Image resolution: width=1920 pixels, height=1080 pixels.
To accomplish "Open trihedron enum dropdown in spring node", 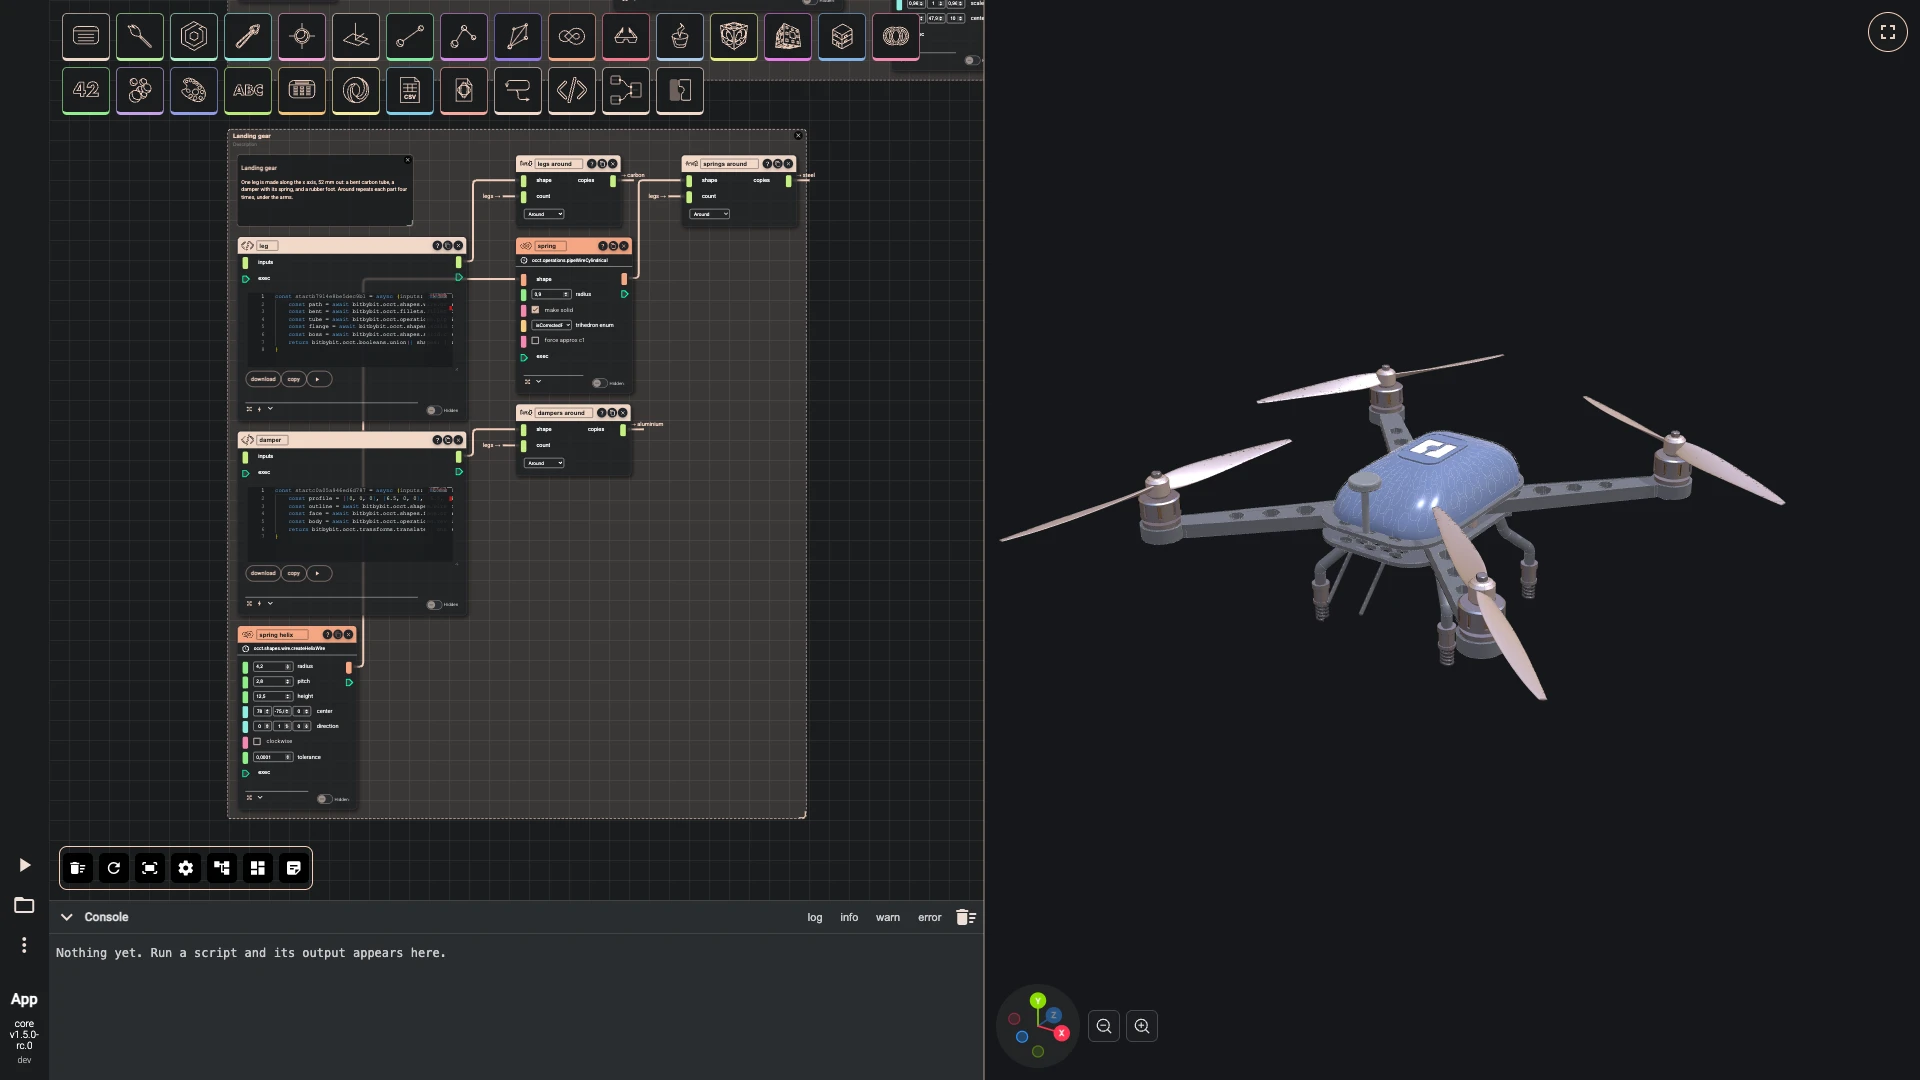I will tap(552, 325).
